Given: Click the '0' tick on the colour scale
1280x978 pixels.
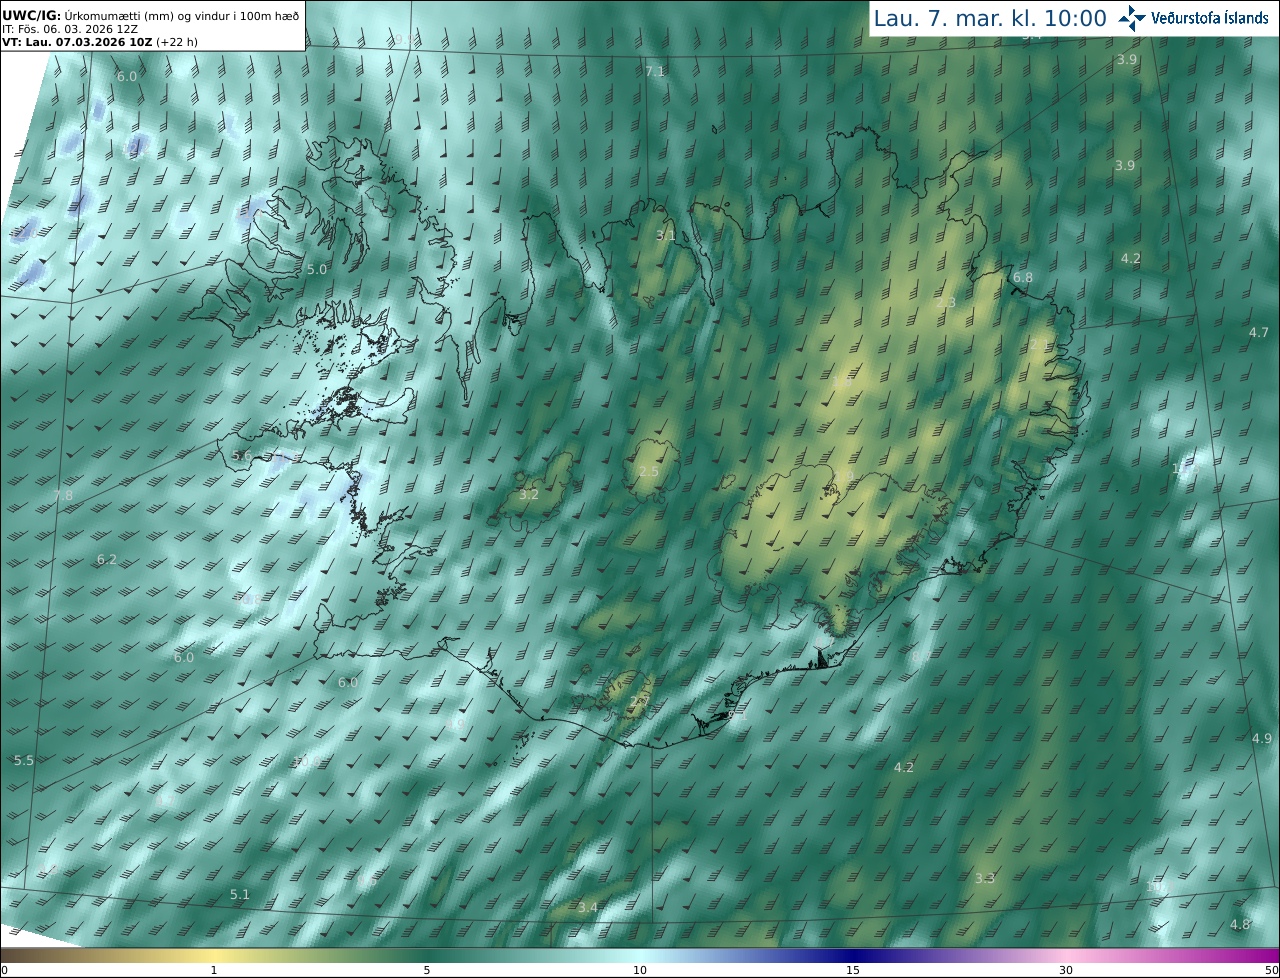Looking at the screenshot, I should 3,970.
